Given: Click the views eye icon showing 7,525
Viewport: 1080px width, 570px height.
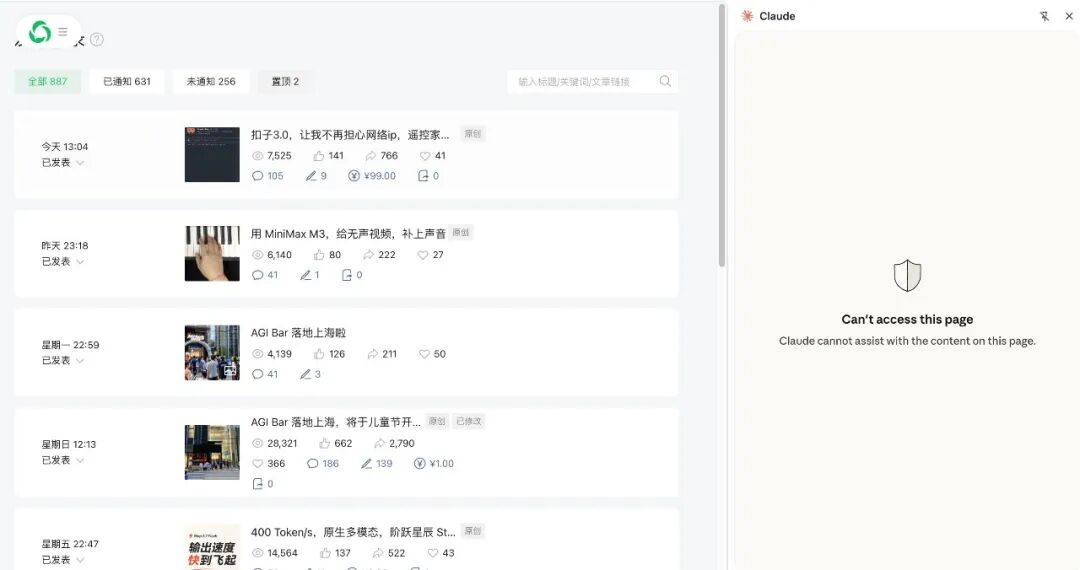Looking at the screenshot, I should 258,156.
